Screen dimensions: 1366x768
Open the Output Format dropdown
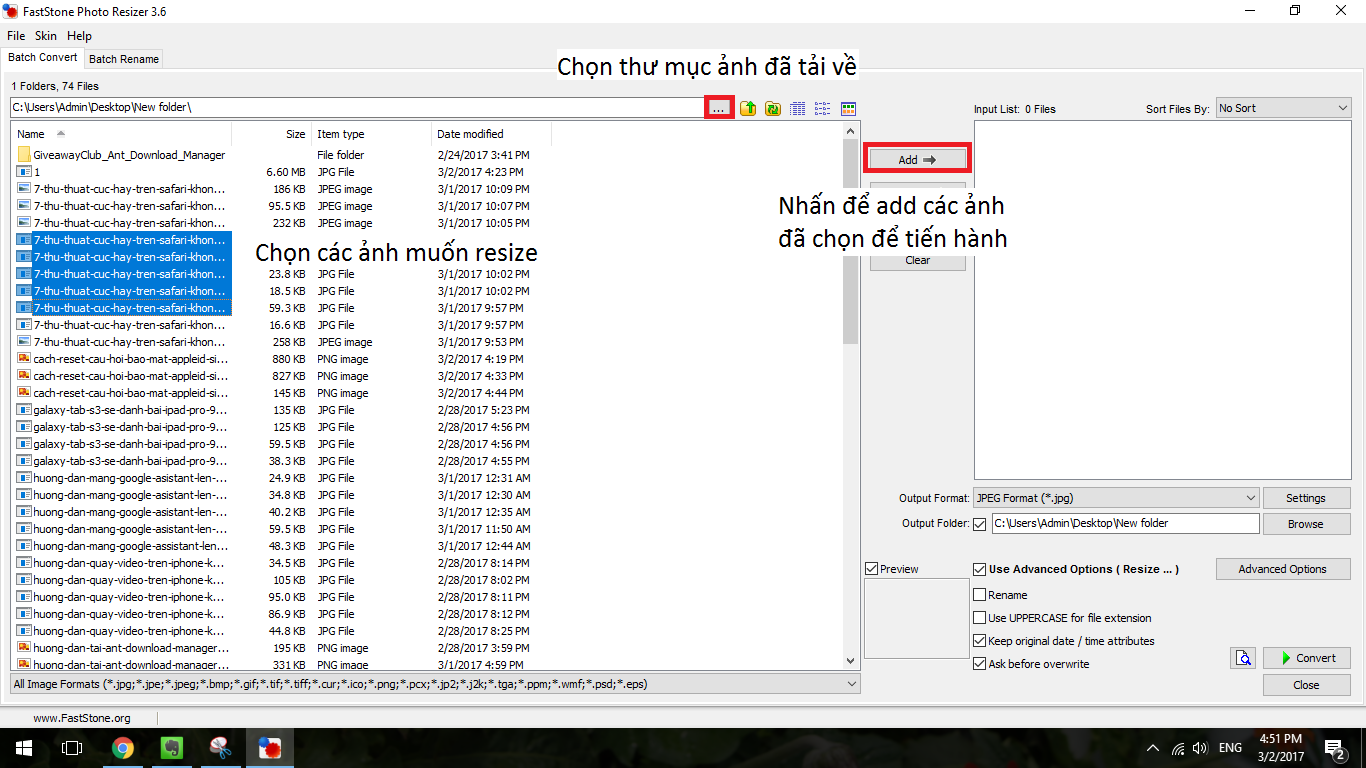(1116, 498)
